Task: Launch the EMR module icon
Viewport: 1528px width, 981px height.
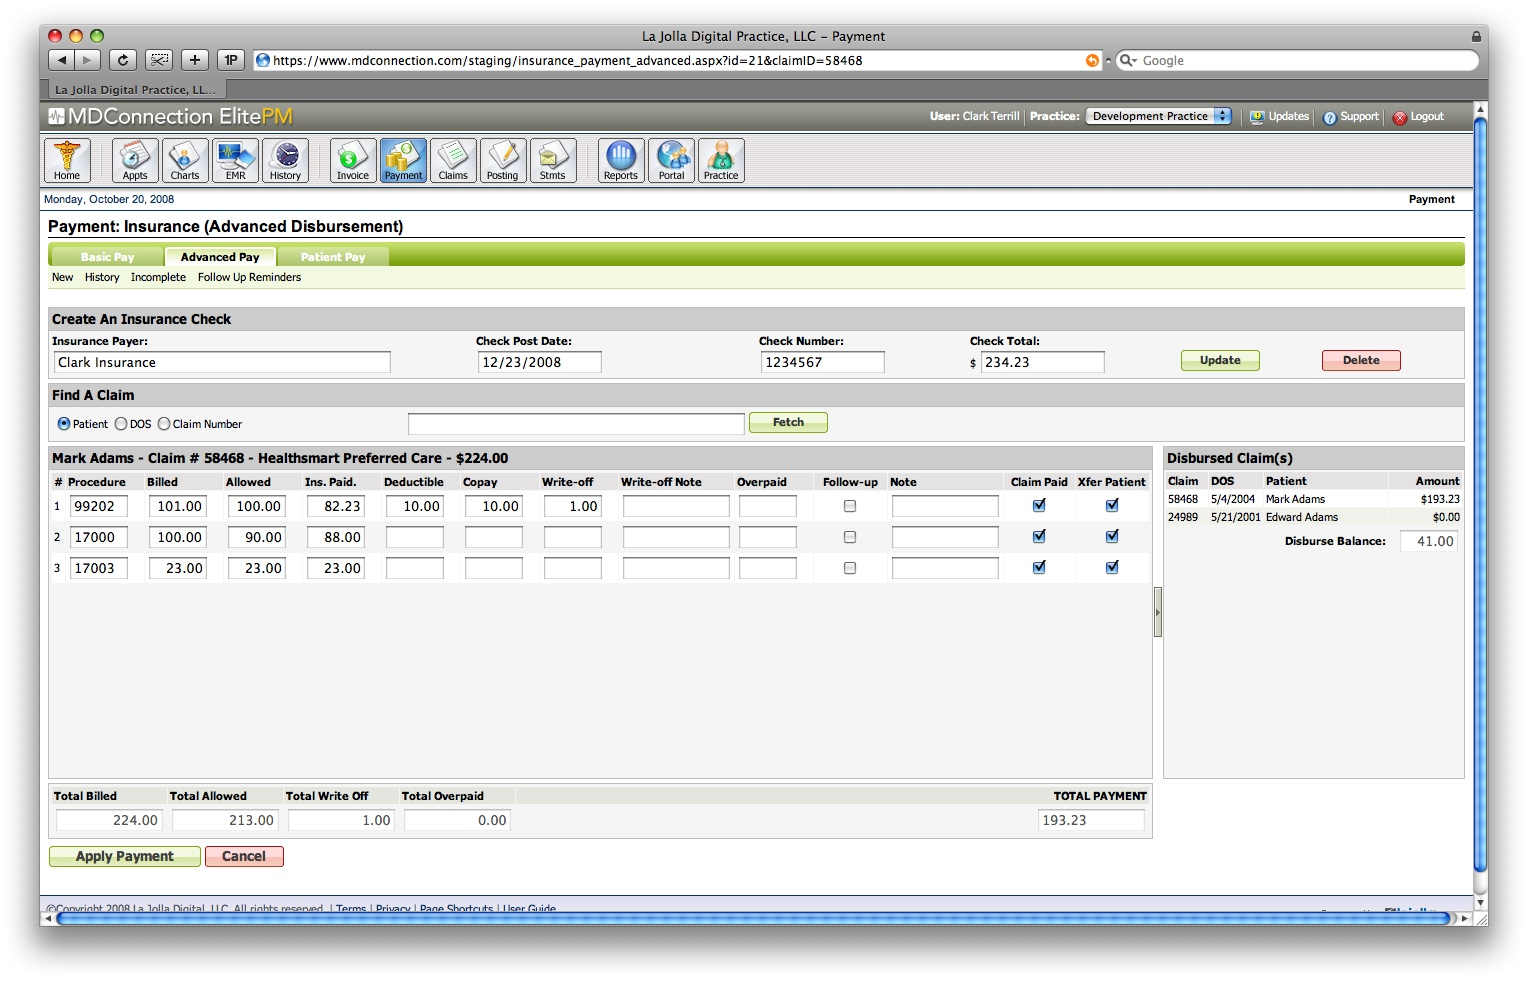Action: pos(235,160)
